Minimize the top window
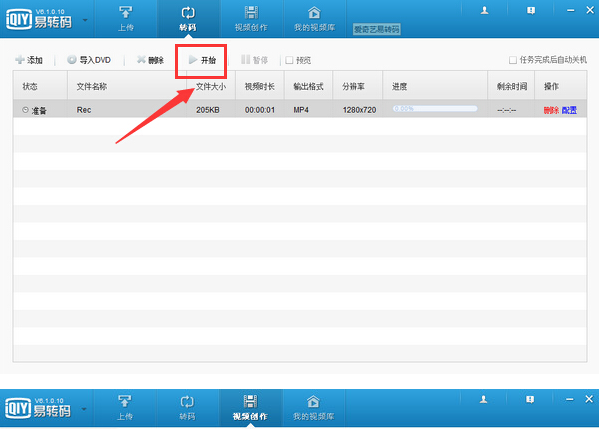600x429 pixels. (570, 10)
